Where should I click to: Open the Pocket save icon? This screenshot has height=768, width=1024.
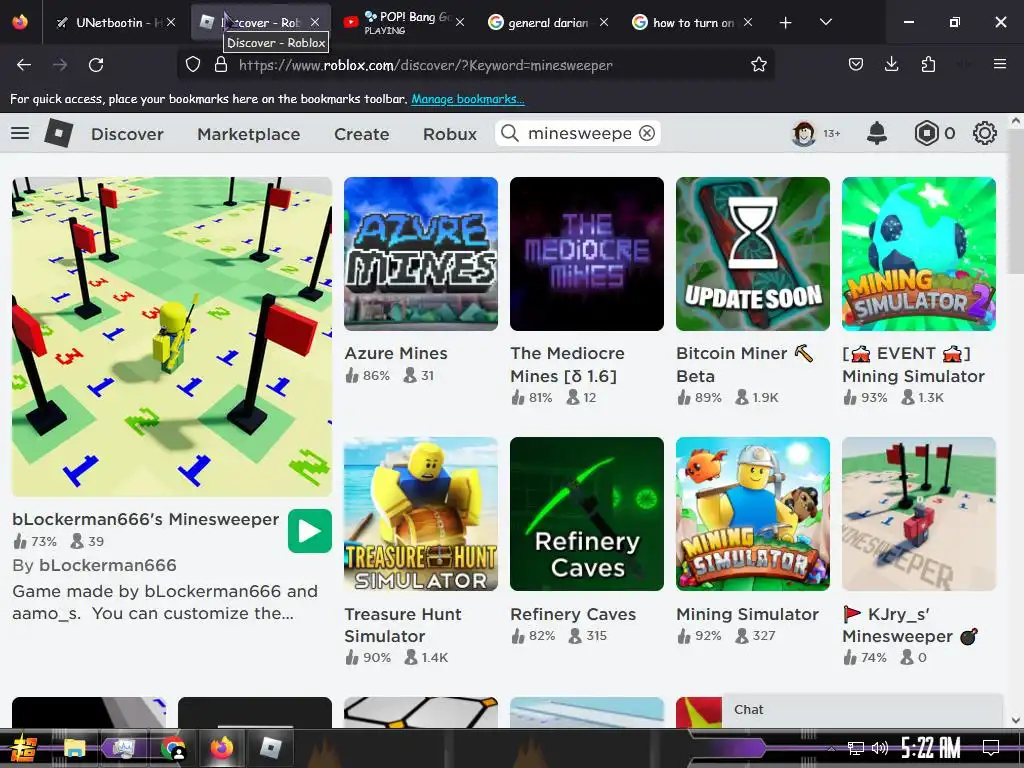click(856, 65)
